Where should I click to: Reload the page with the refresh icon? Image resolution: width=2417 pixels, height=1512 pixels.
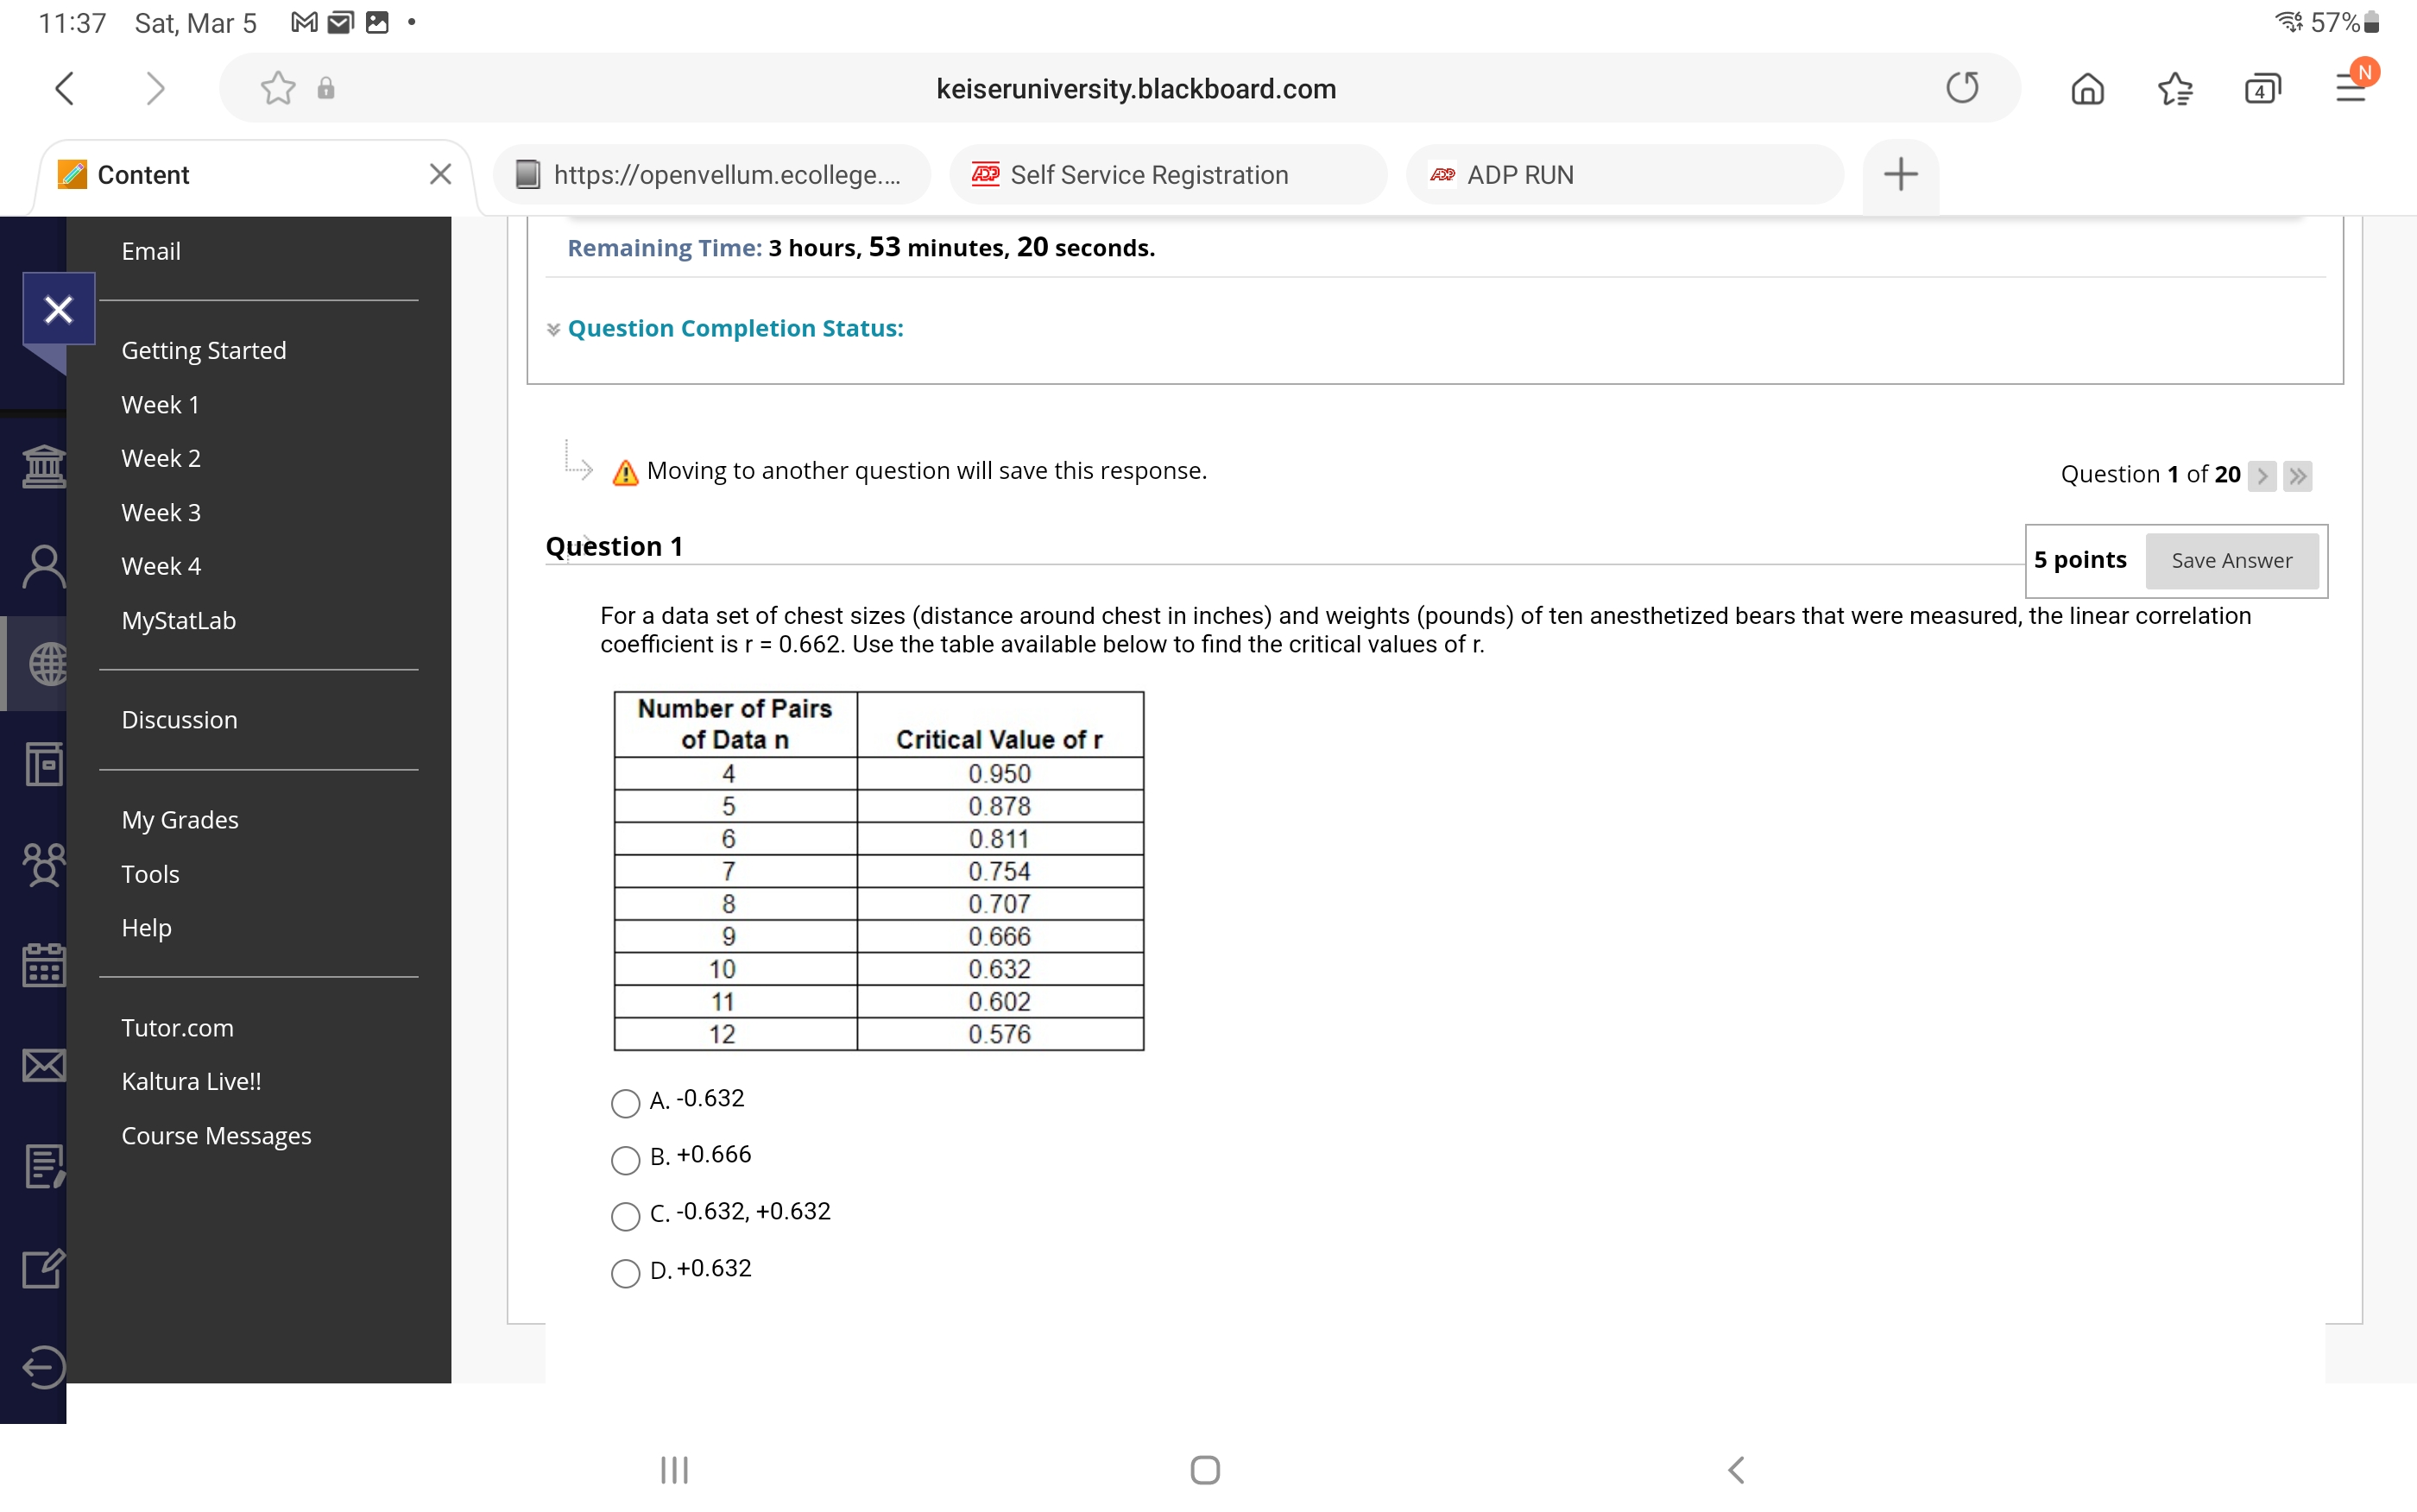[x=1962, y=88]
